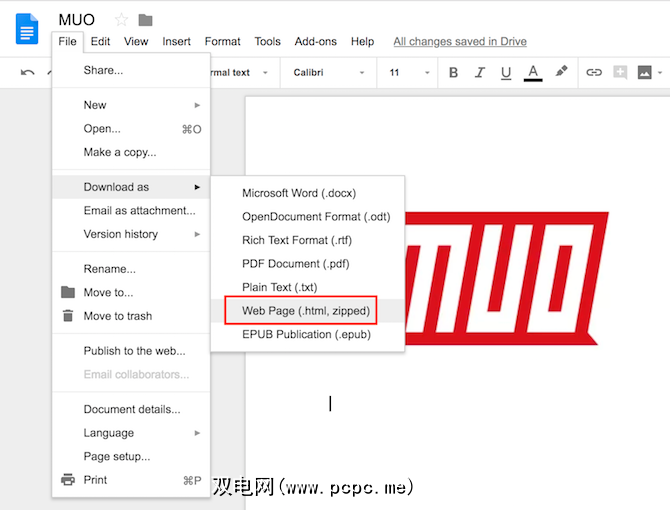670x510 pixels.
Task: Open the Format menu
Action: click(222, 41)
